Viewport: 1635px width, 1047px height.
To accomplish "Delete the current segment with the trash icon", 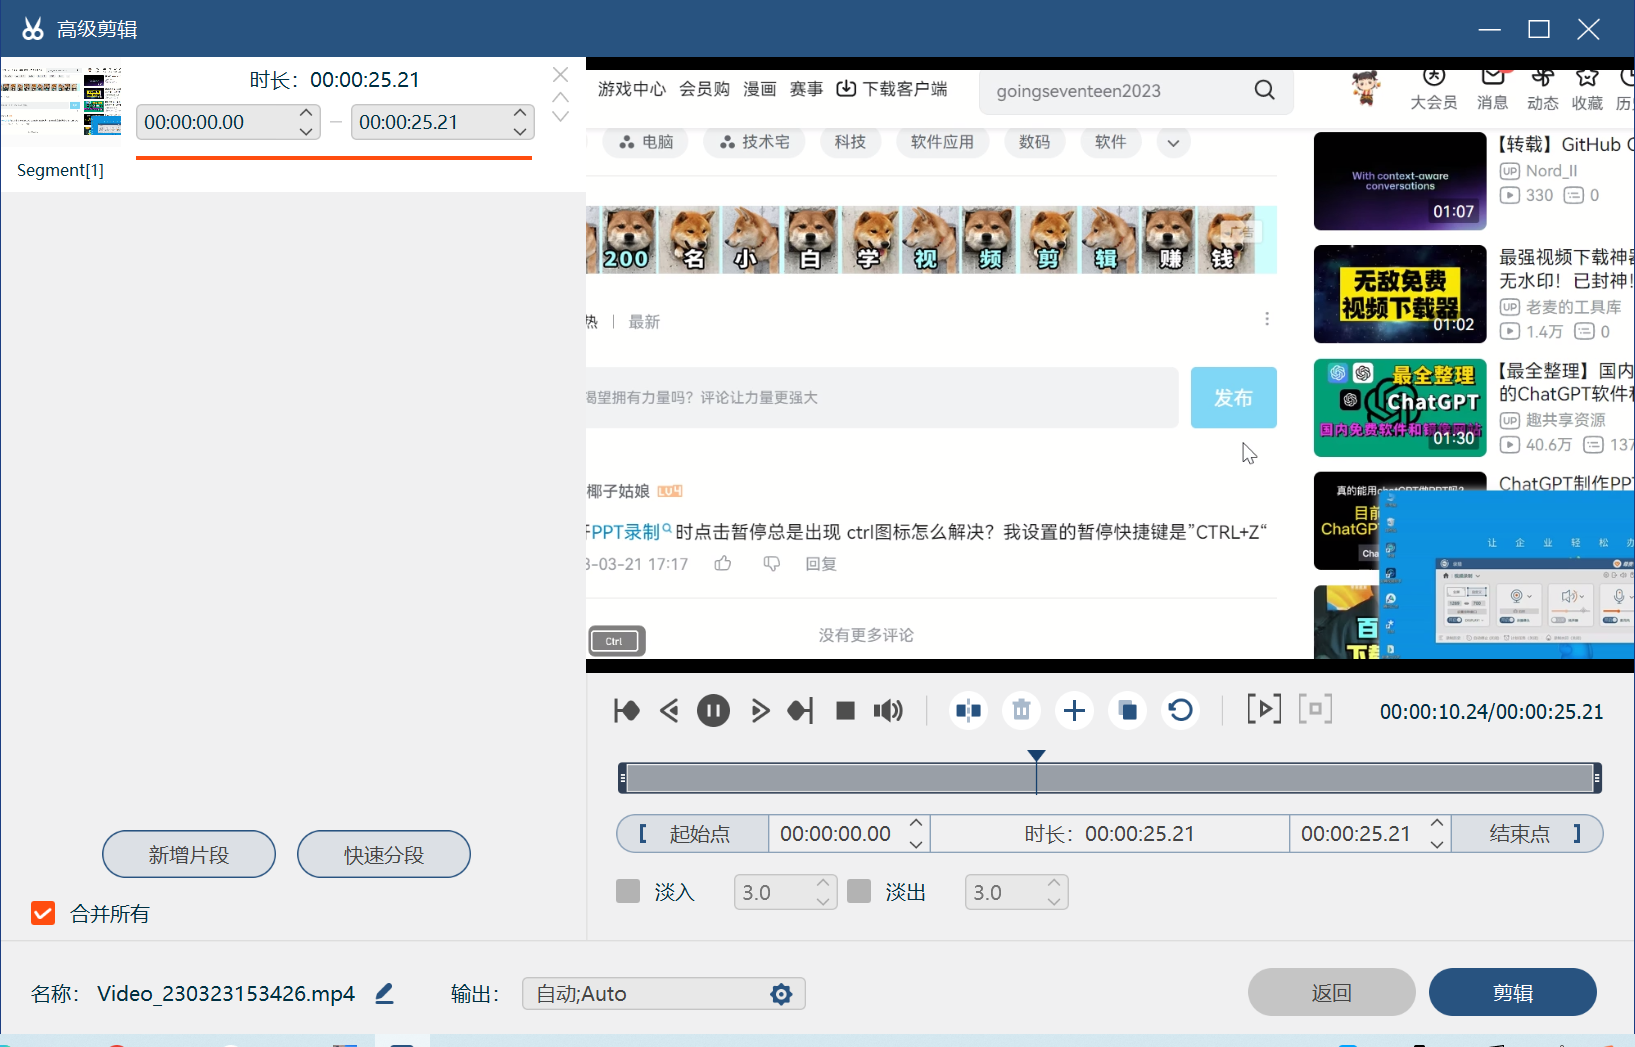I will 1021,710.
